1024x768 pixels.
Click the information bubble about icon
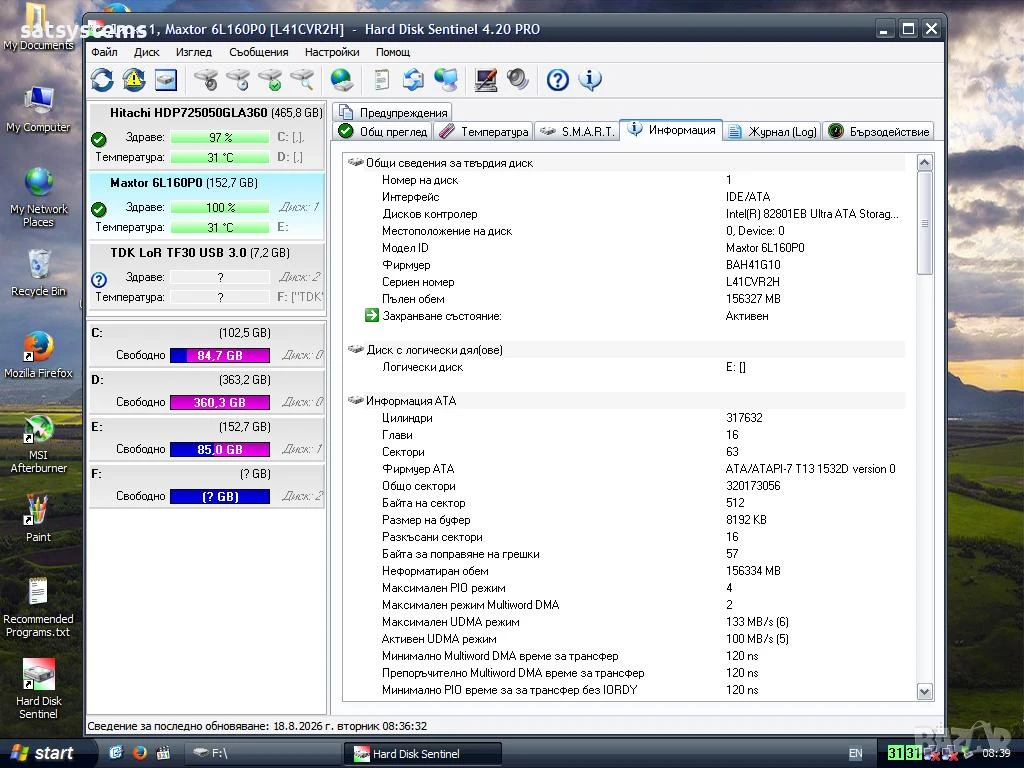click(590, 80)
